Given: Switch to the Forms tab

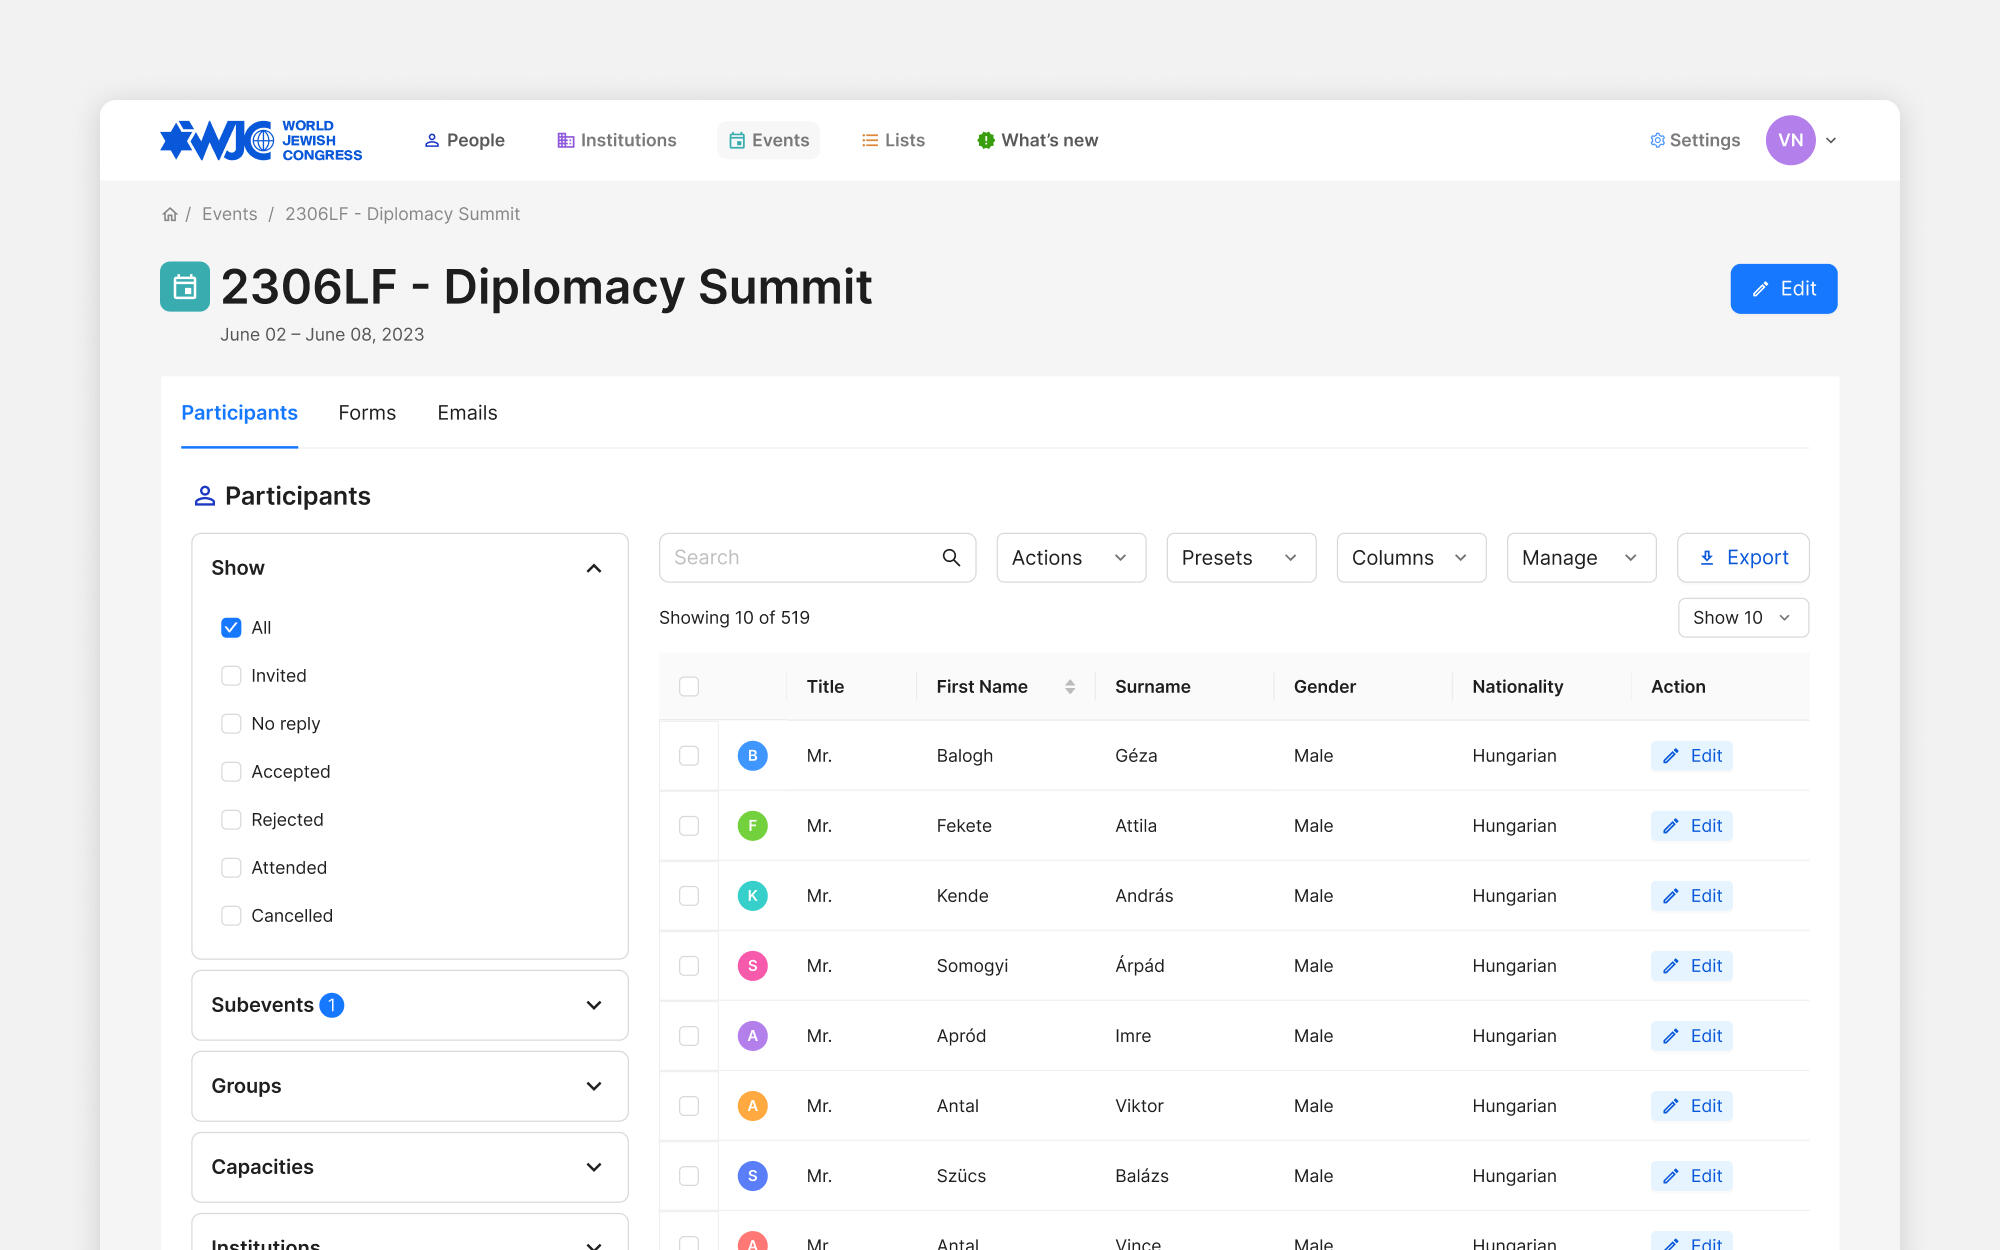Looking at the screenshot, I should [x=367, y=413].
